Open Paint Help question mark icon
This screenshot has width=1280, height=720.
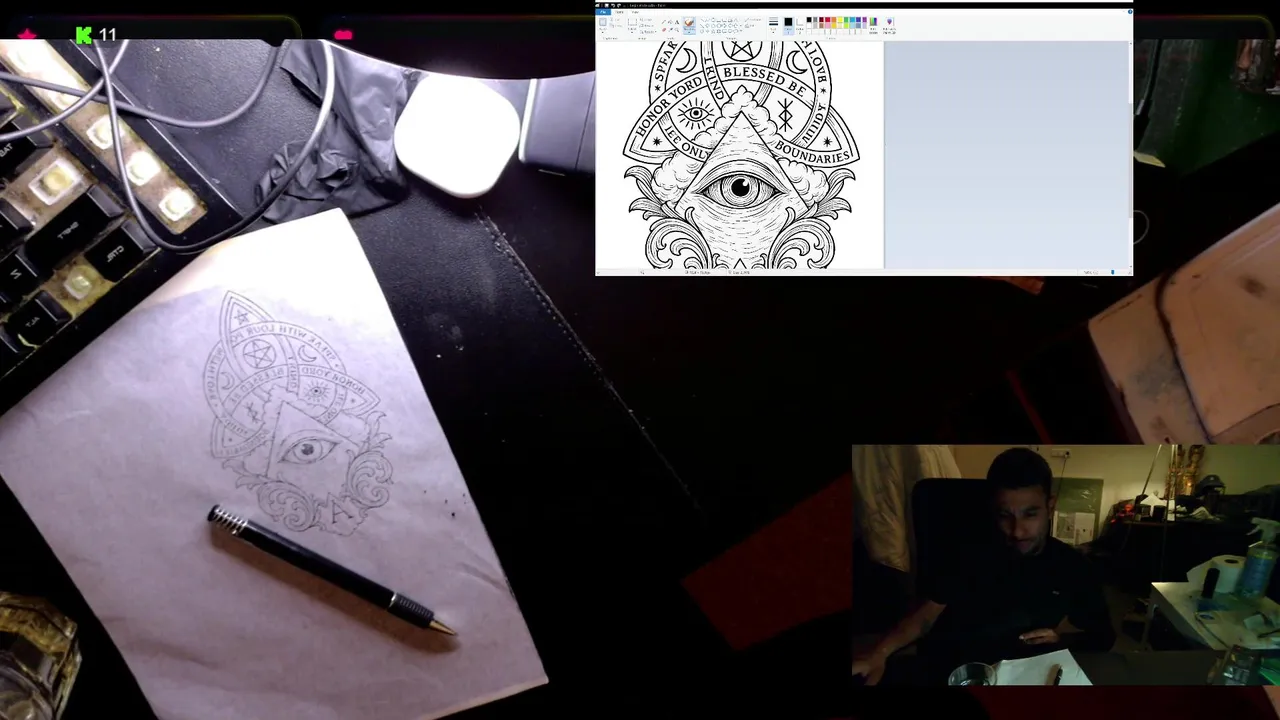click(x=1128, y=12)
